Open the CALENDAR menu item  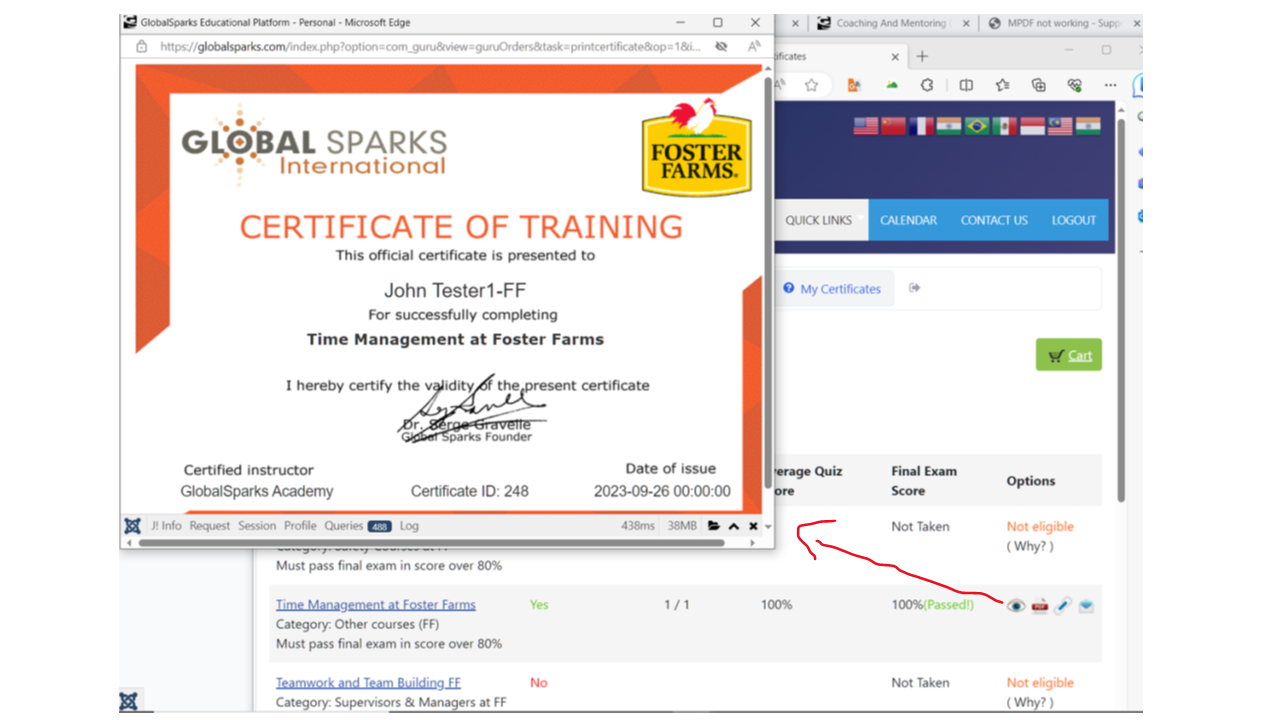[909, 220]
